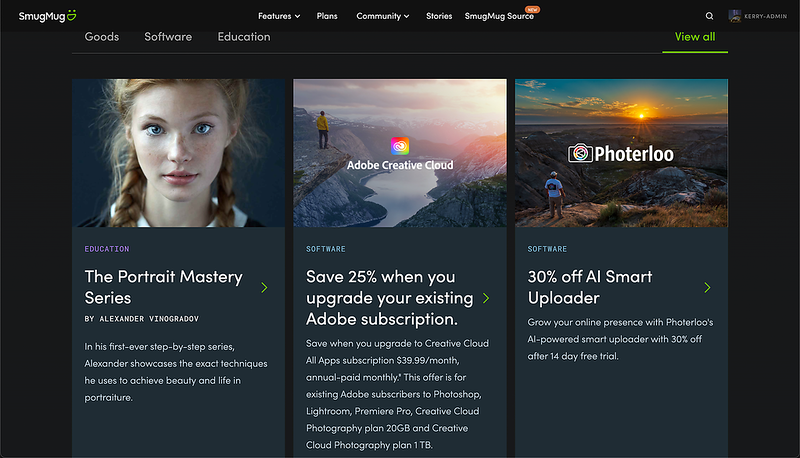Image resolution: width=800 pixels, height=458 pixels.
Task: Click the Creative Cloud All Apps offer description
Action: tap(397, 394)
